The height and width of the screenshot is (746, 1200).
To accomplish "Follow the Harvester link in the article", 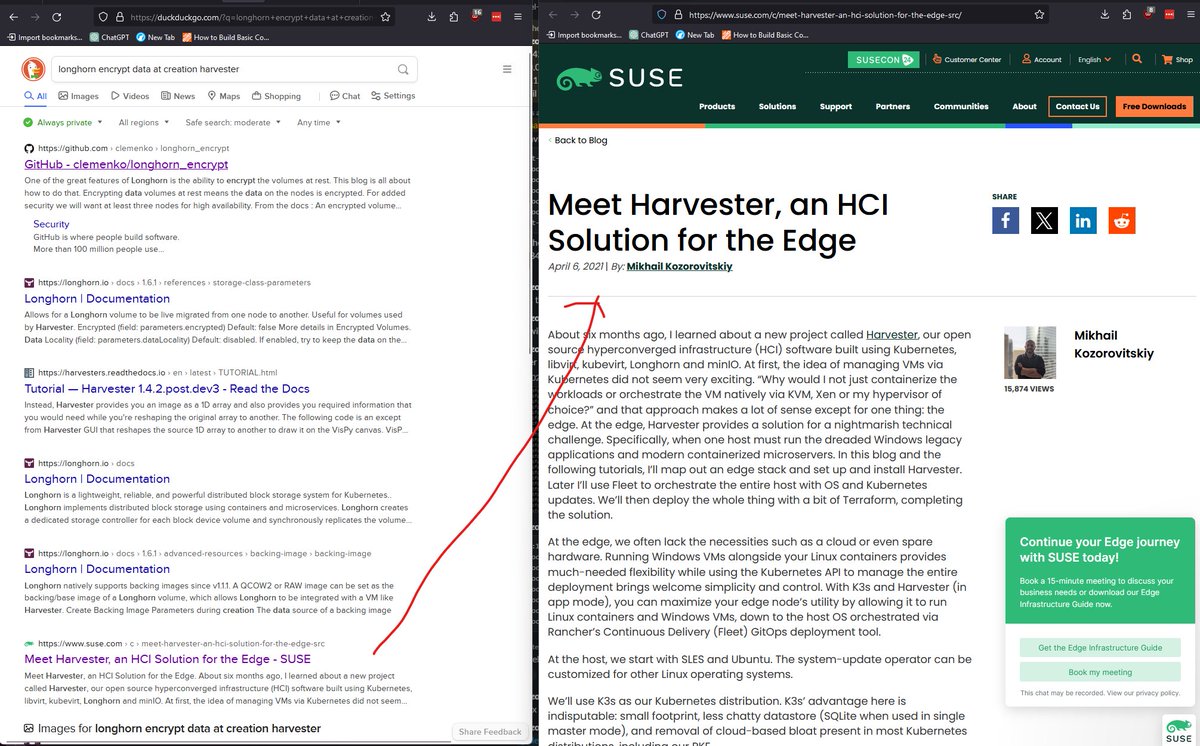I will pyautogui.click(x=892, y=334).
